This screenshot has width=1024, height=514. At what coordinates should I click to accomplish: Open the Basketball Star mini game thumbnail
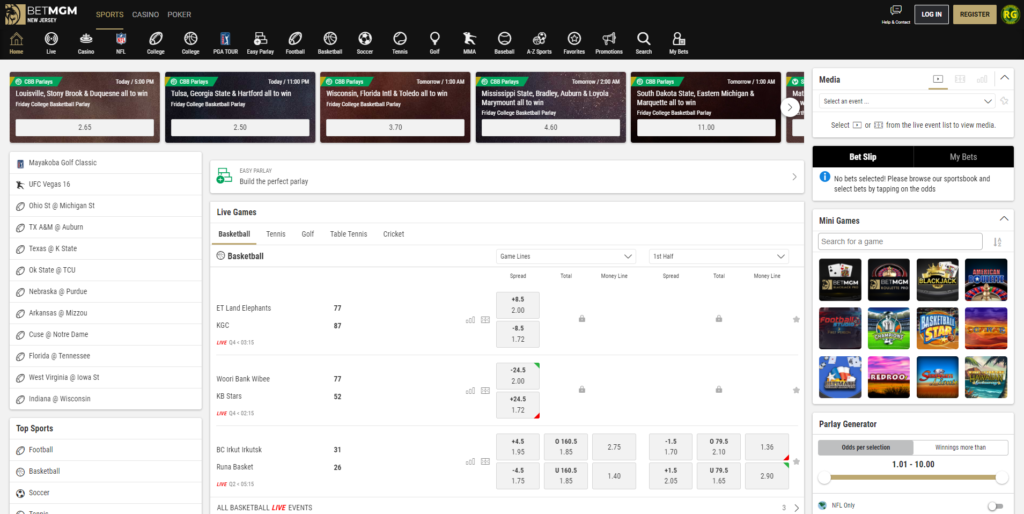pyautogui.click(x=937, y=329)
